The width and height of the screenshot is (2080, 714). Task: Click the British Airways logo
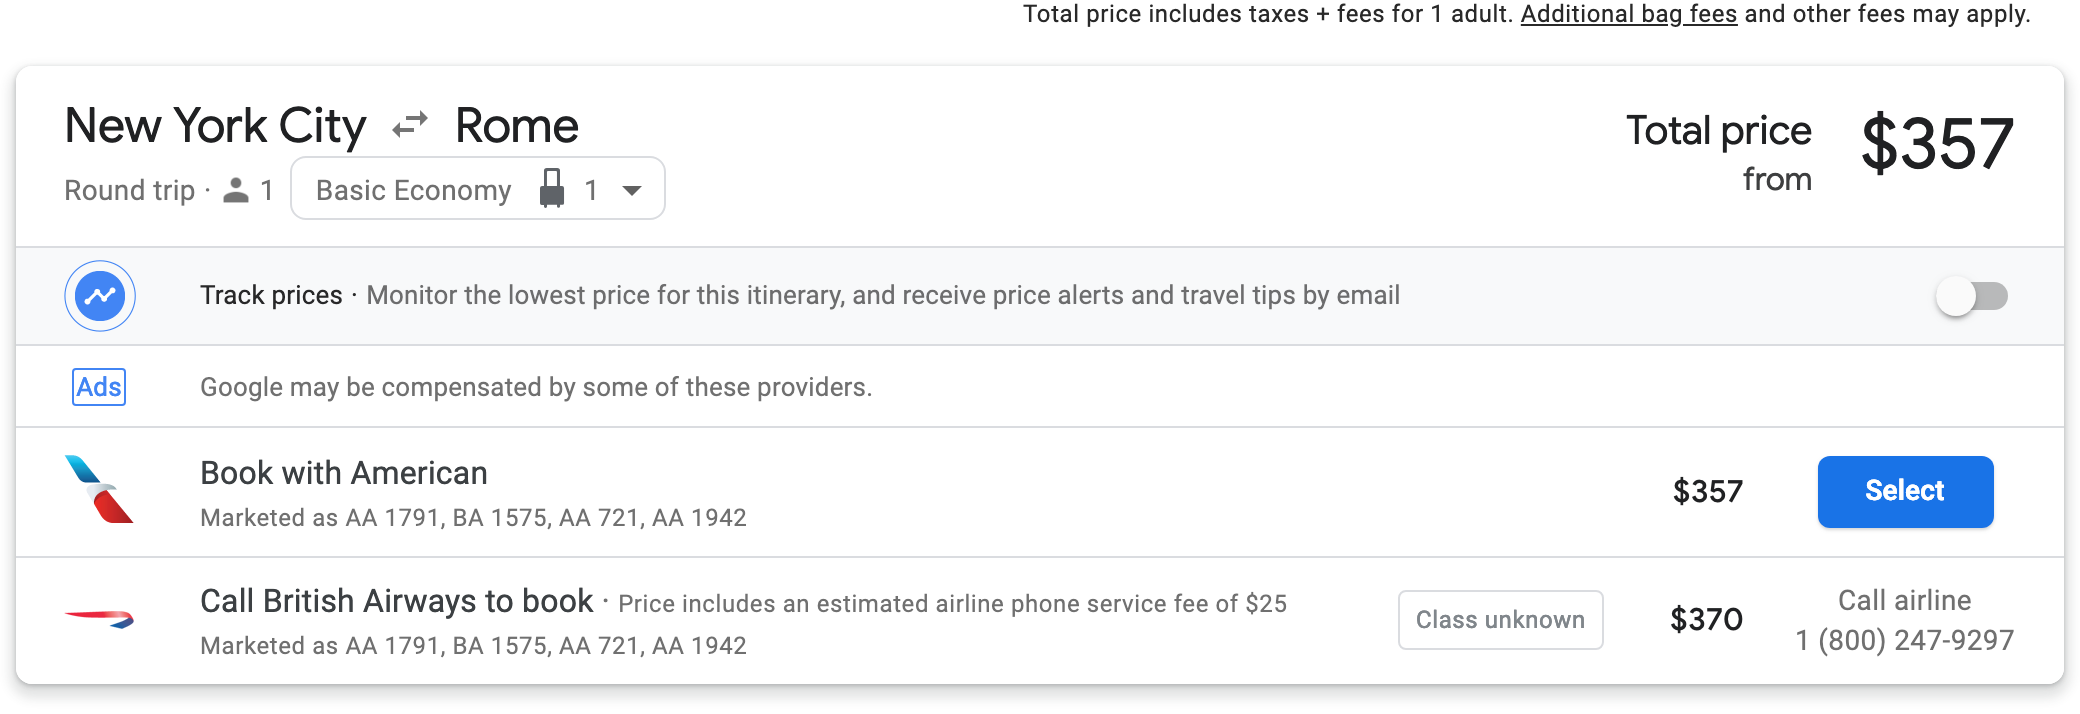coord(99,618)
